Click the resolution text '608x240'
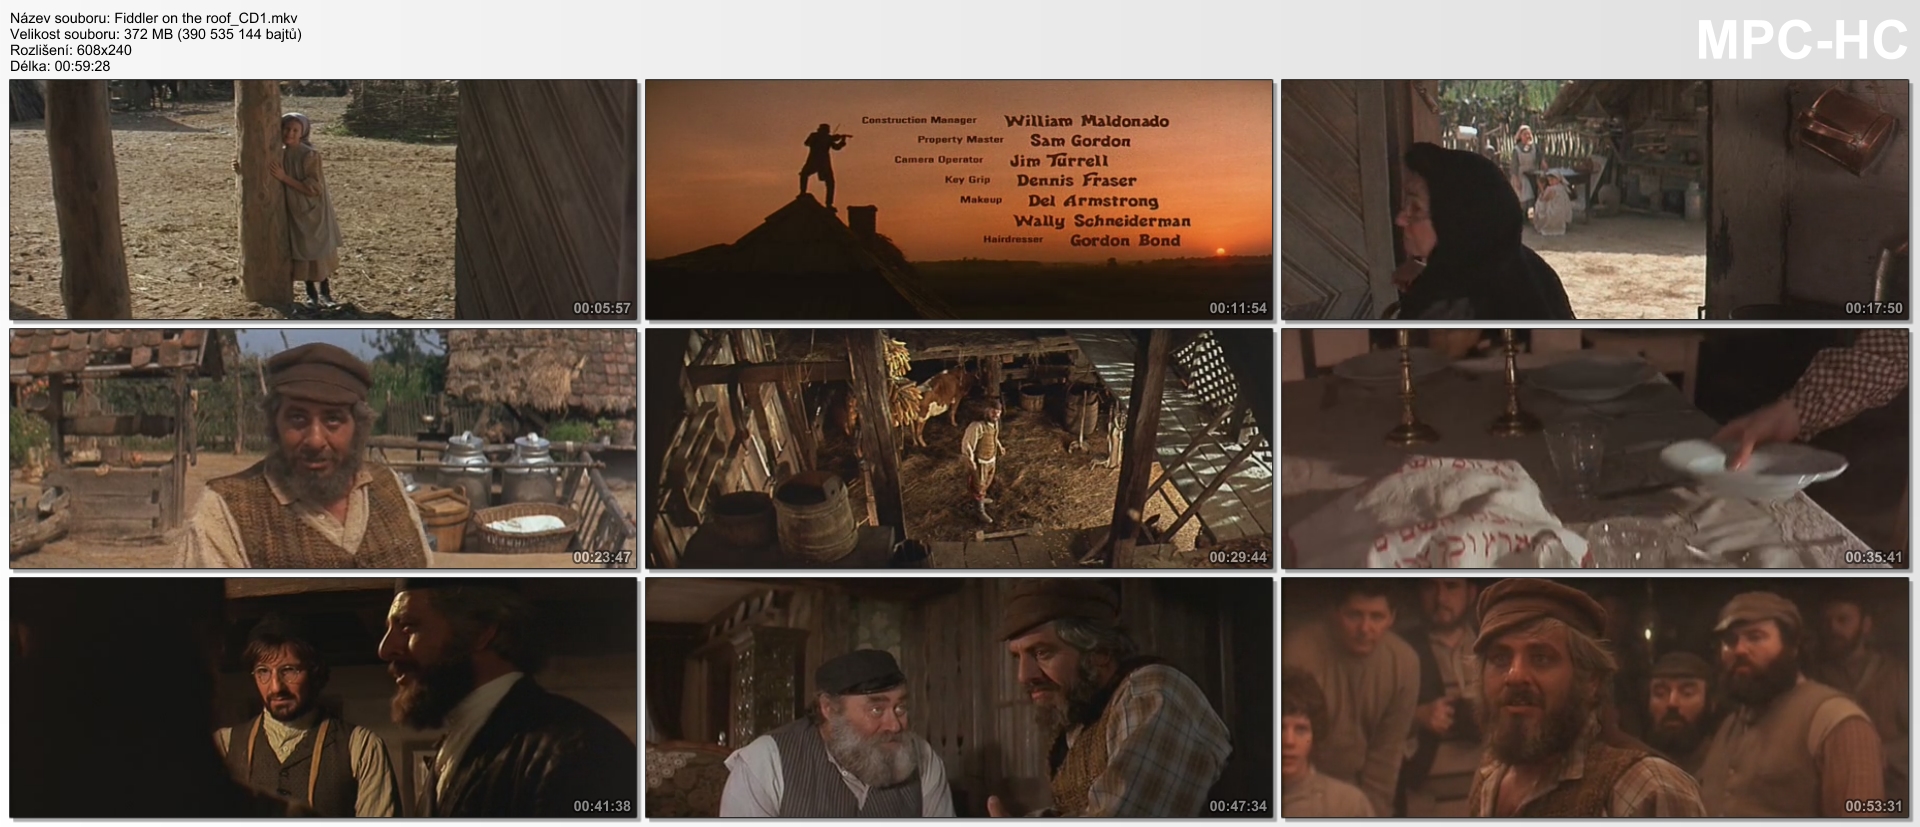 (104, 50)
